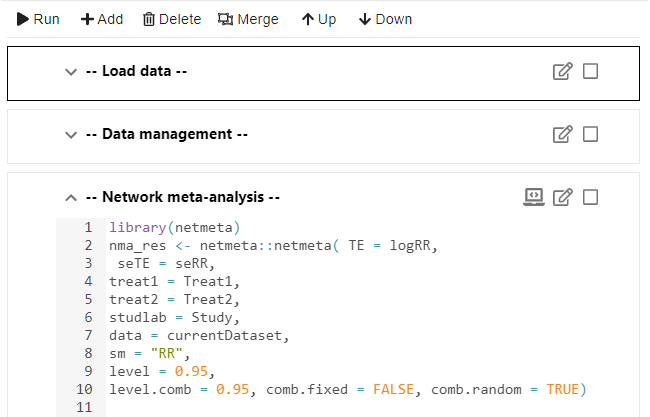Check the Network meta-analysis chunk checkbox
This screenshot has width=650, height=417.
(x=590, y=197)
